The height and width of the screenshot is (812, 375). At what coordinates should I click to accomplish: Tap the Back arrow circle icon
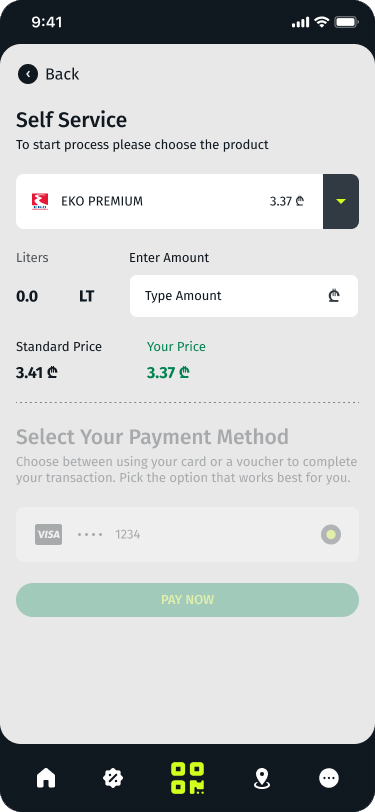coord(28,74)
